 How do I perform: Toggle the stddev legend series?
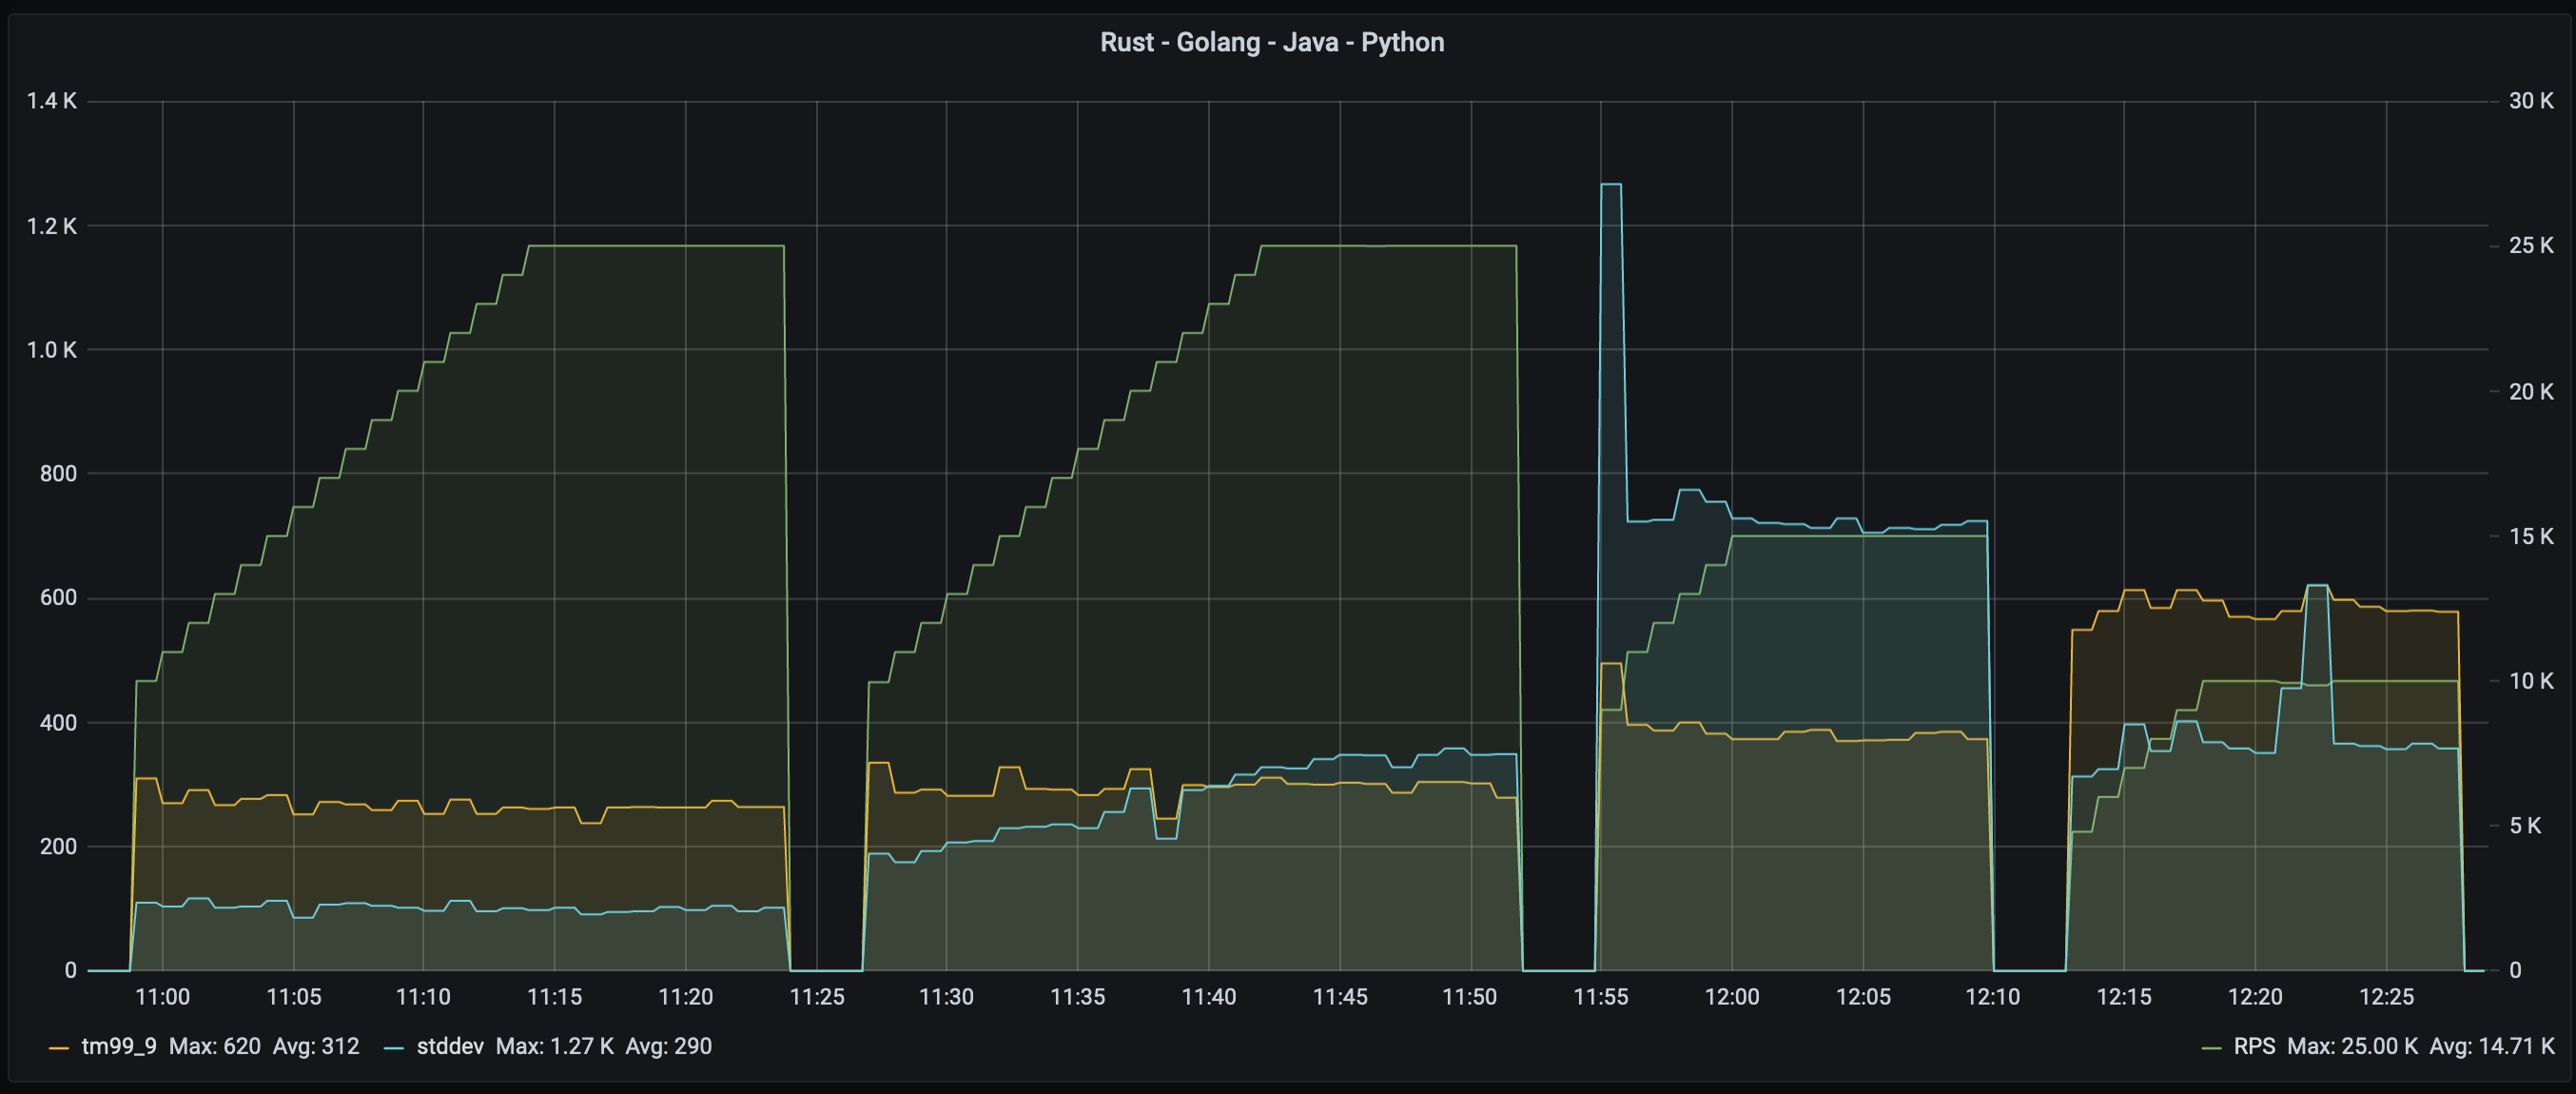point(449,1046)
